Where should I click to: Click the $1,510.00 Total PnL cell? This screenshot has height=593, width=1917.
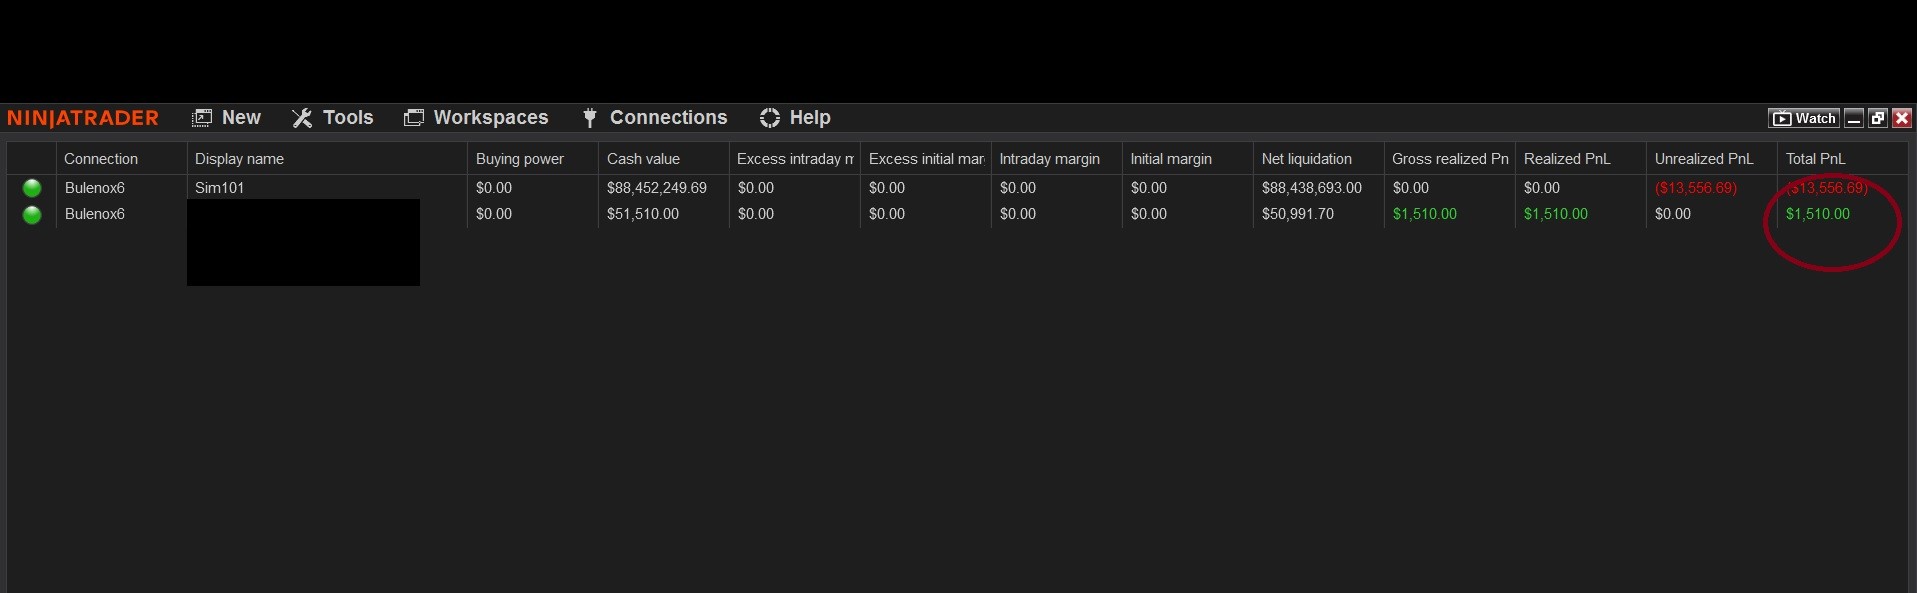(x=1818, y=214)
